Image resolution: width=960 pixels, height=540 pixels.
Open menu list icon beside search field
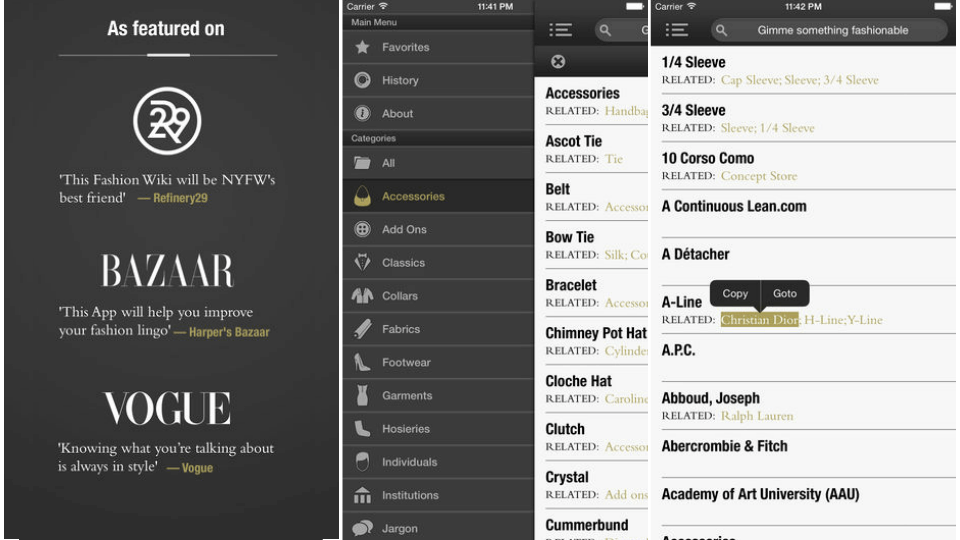point(677,30)
